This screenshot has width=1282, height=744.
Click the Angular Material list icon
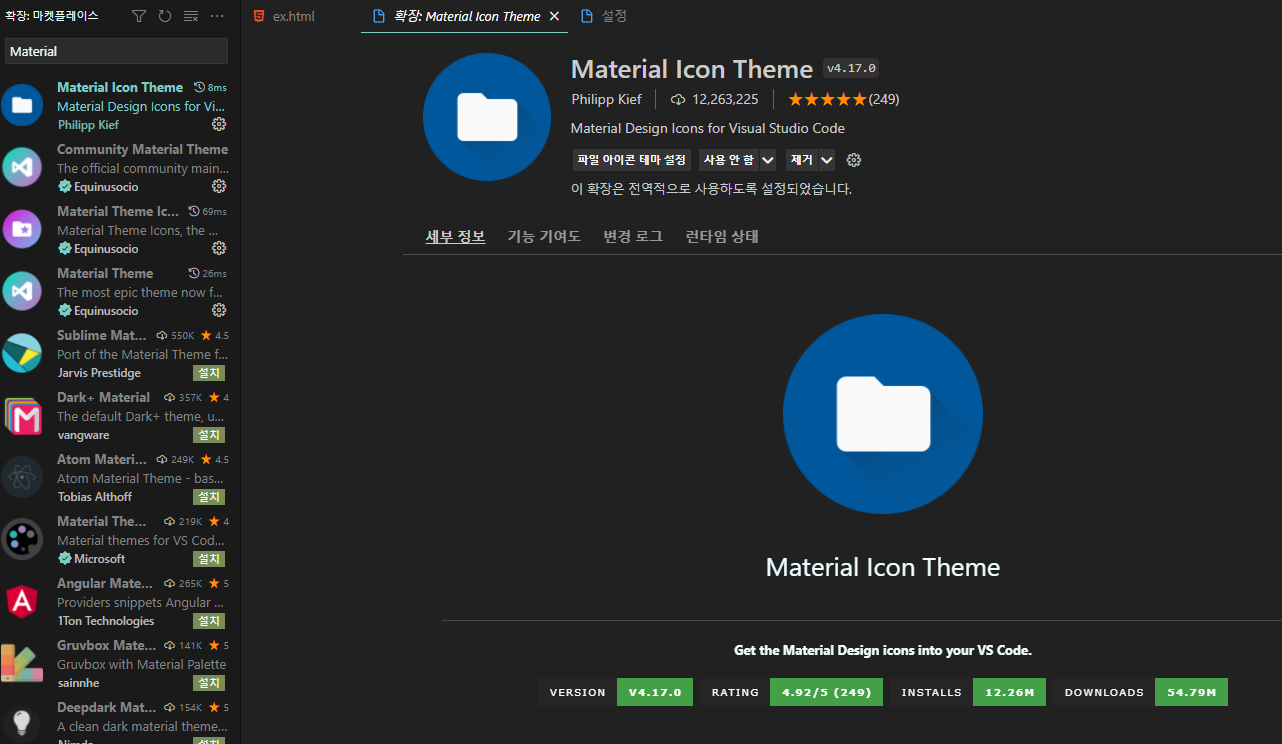pyautogui.click(x=22, y=601)
